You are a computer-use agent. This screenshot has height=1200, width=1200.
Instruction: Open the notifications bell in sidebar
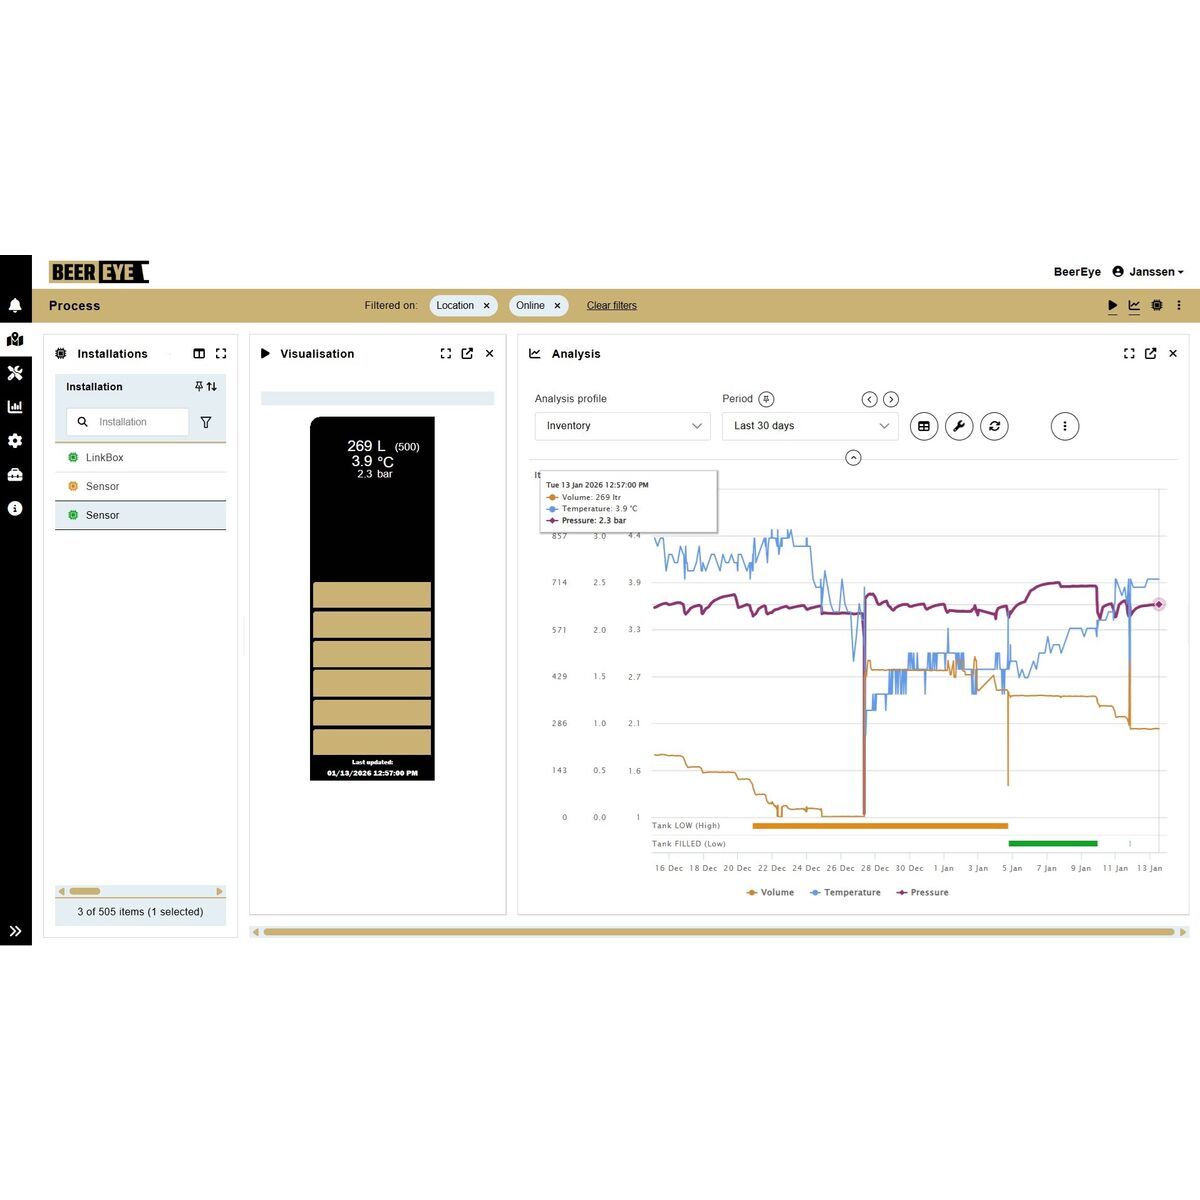click(15, 305)
